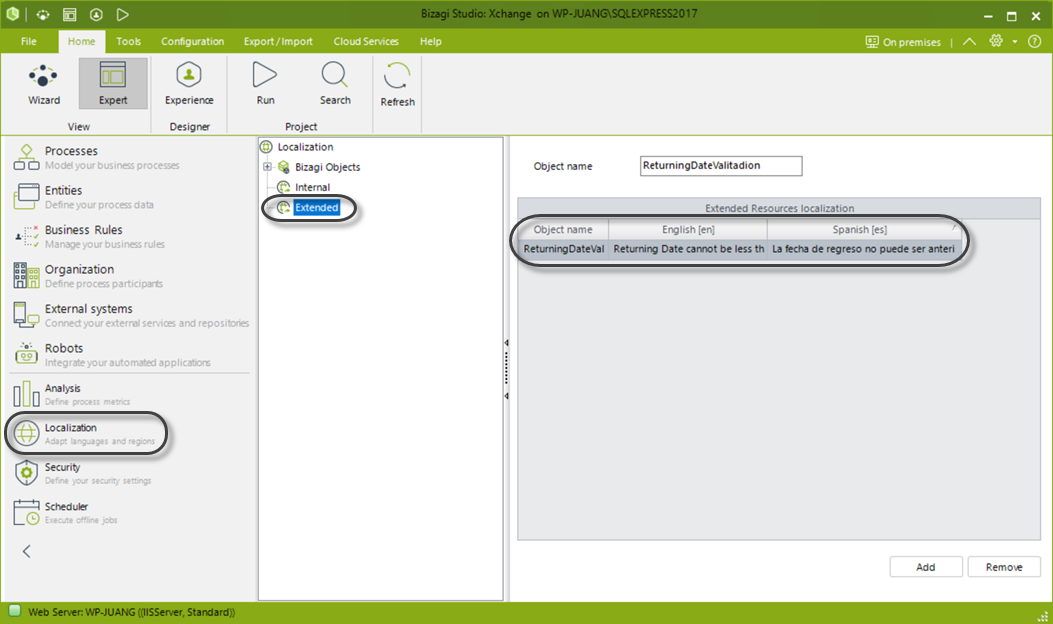Click the Bizagi logo in title bar
1053x624 pixels.
[x=13, y=14]
